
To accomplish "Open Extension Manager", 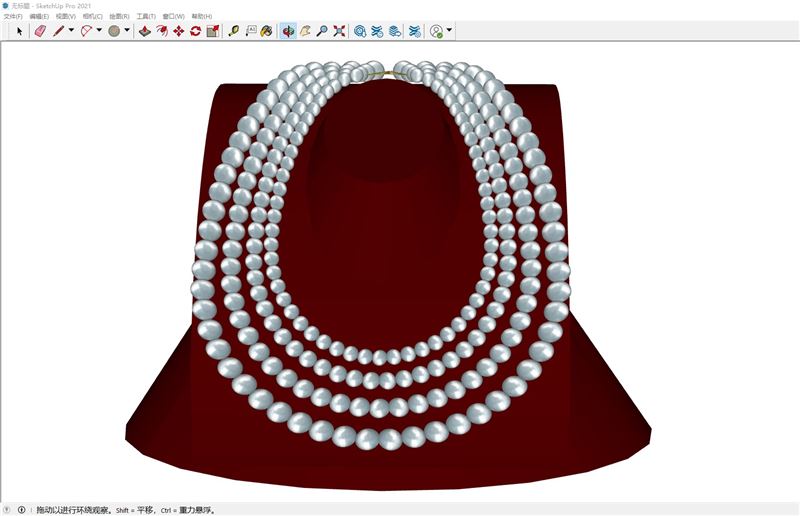I will (x=415, y=31).
